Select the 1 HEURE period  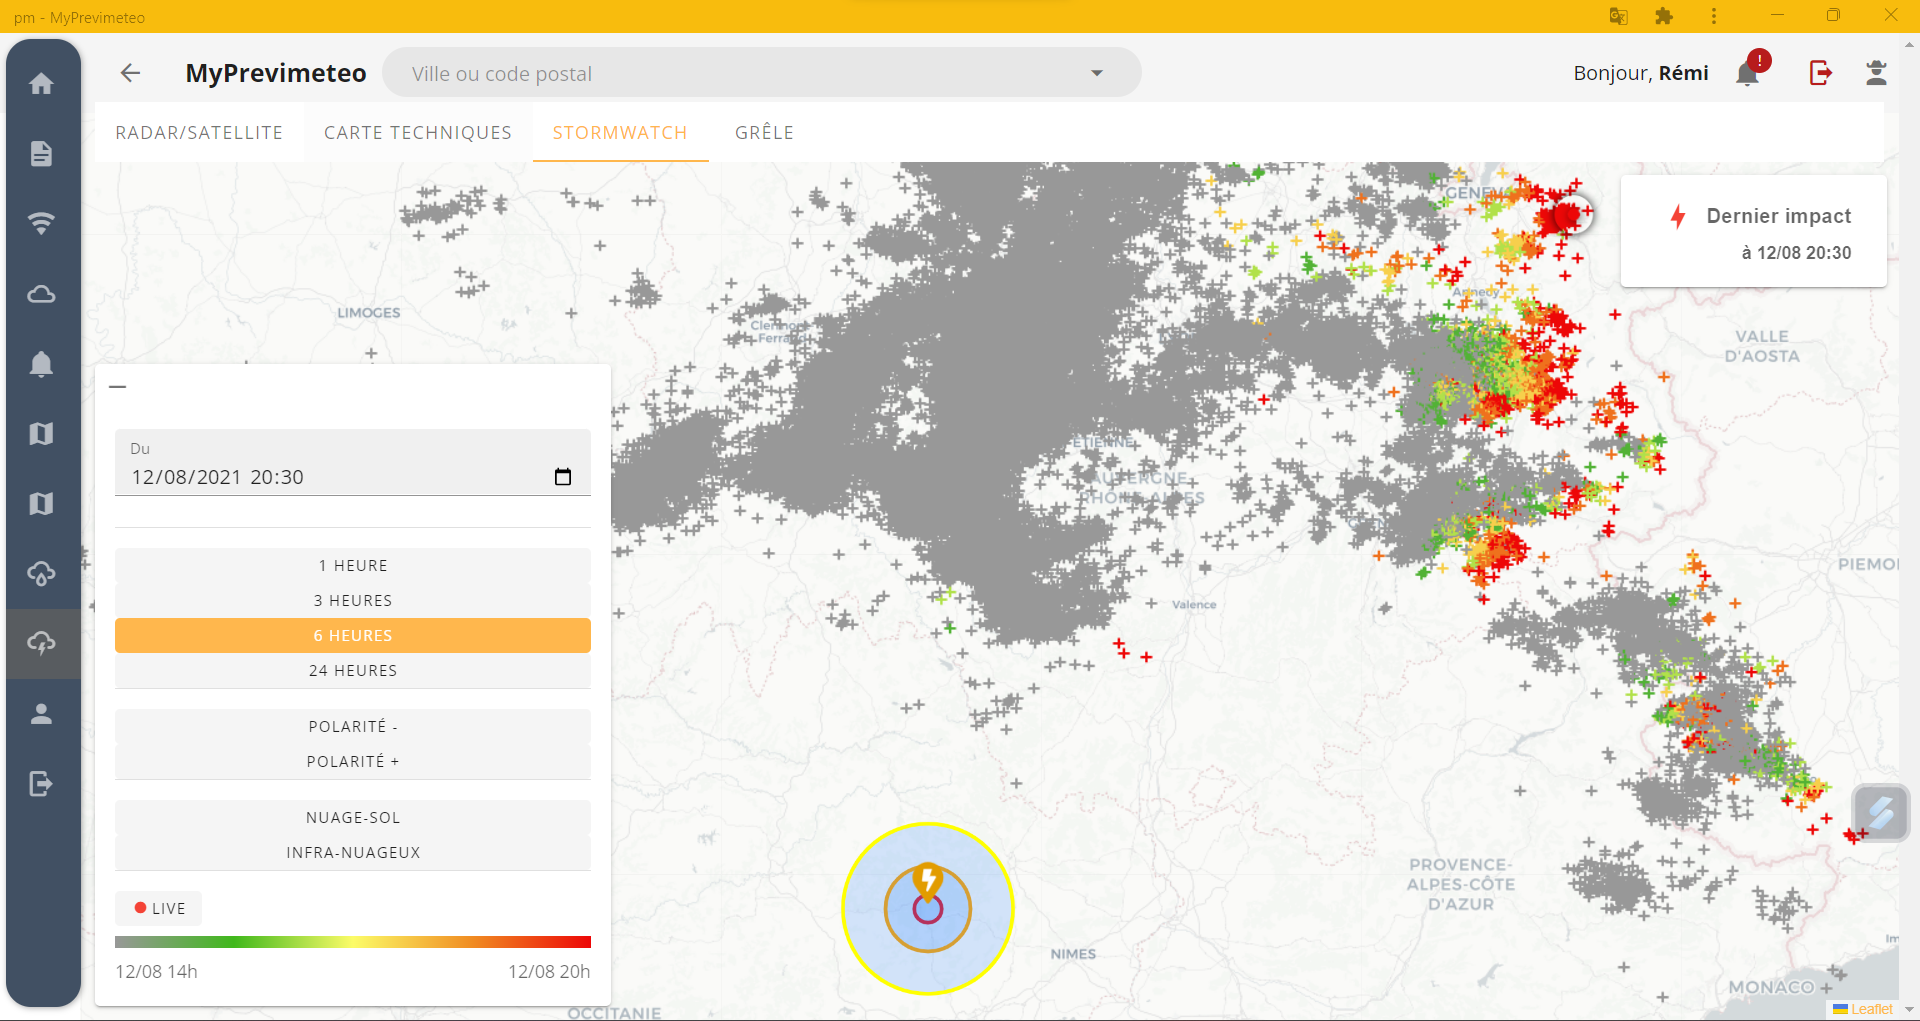pyautogui.click(x=353, y=566)
